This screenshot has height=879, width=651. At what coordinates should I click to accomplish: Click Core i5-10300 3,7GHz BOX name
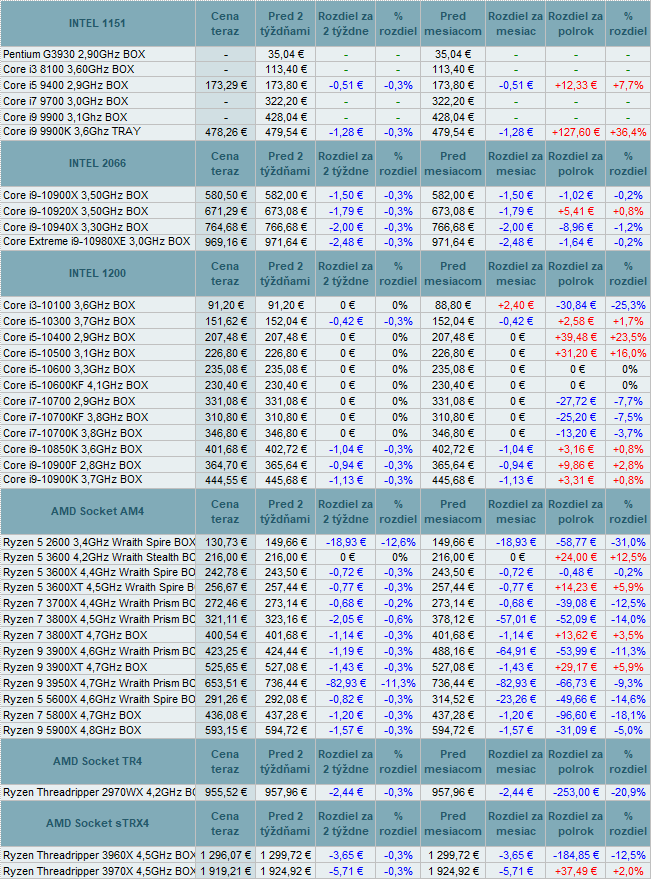pos(69,322)
